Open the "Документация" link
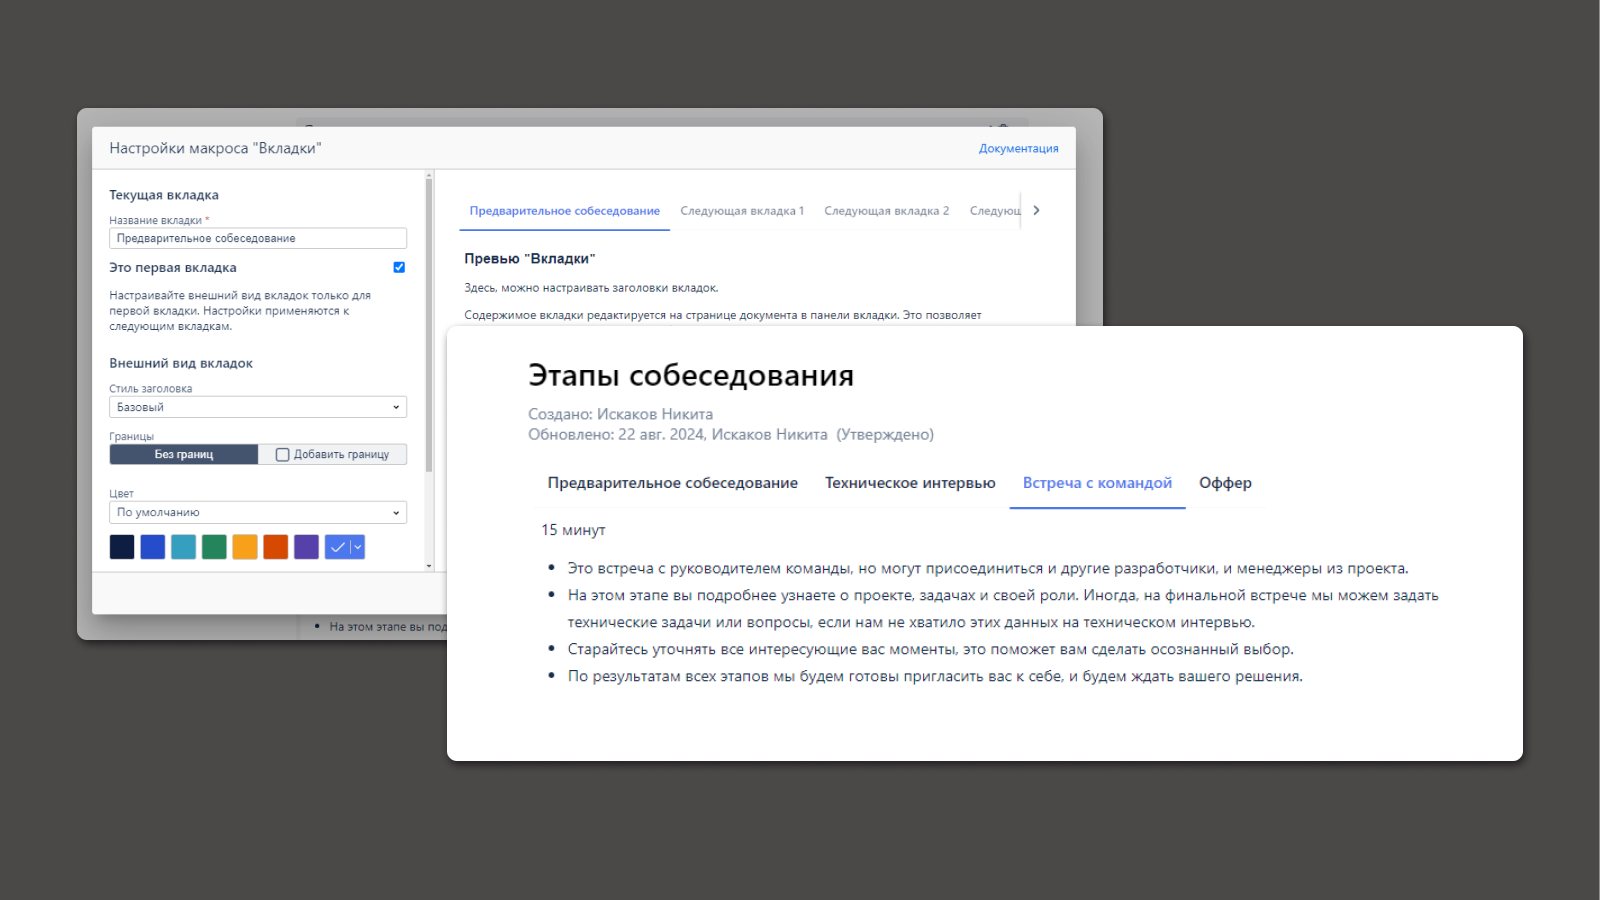1600x900 pixels. point(1018,148)
